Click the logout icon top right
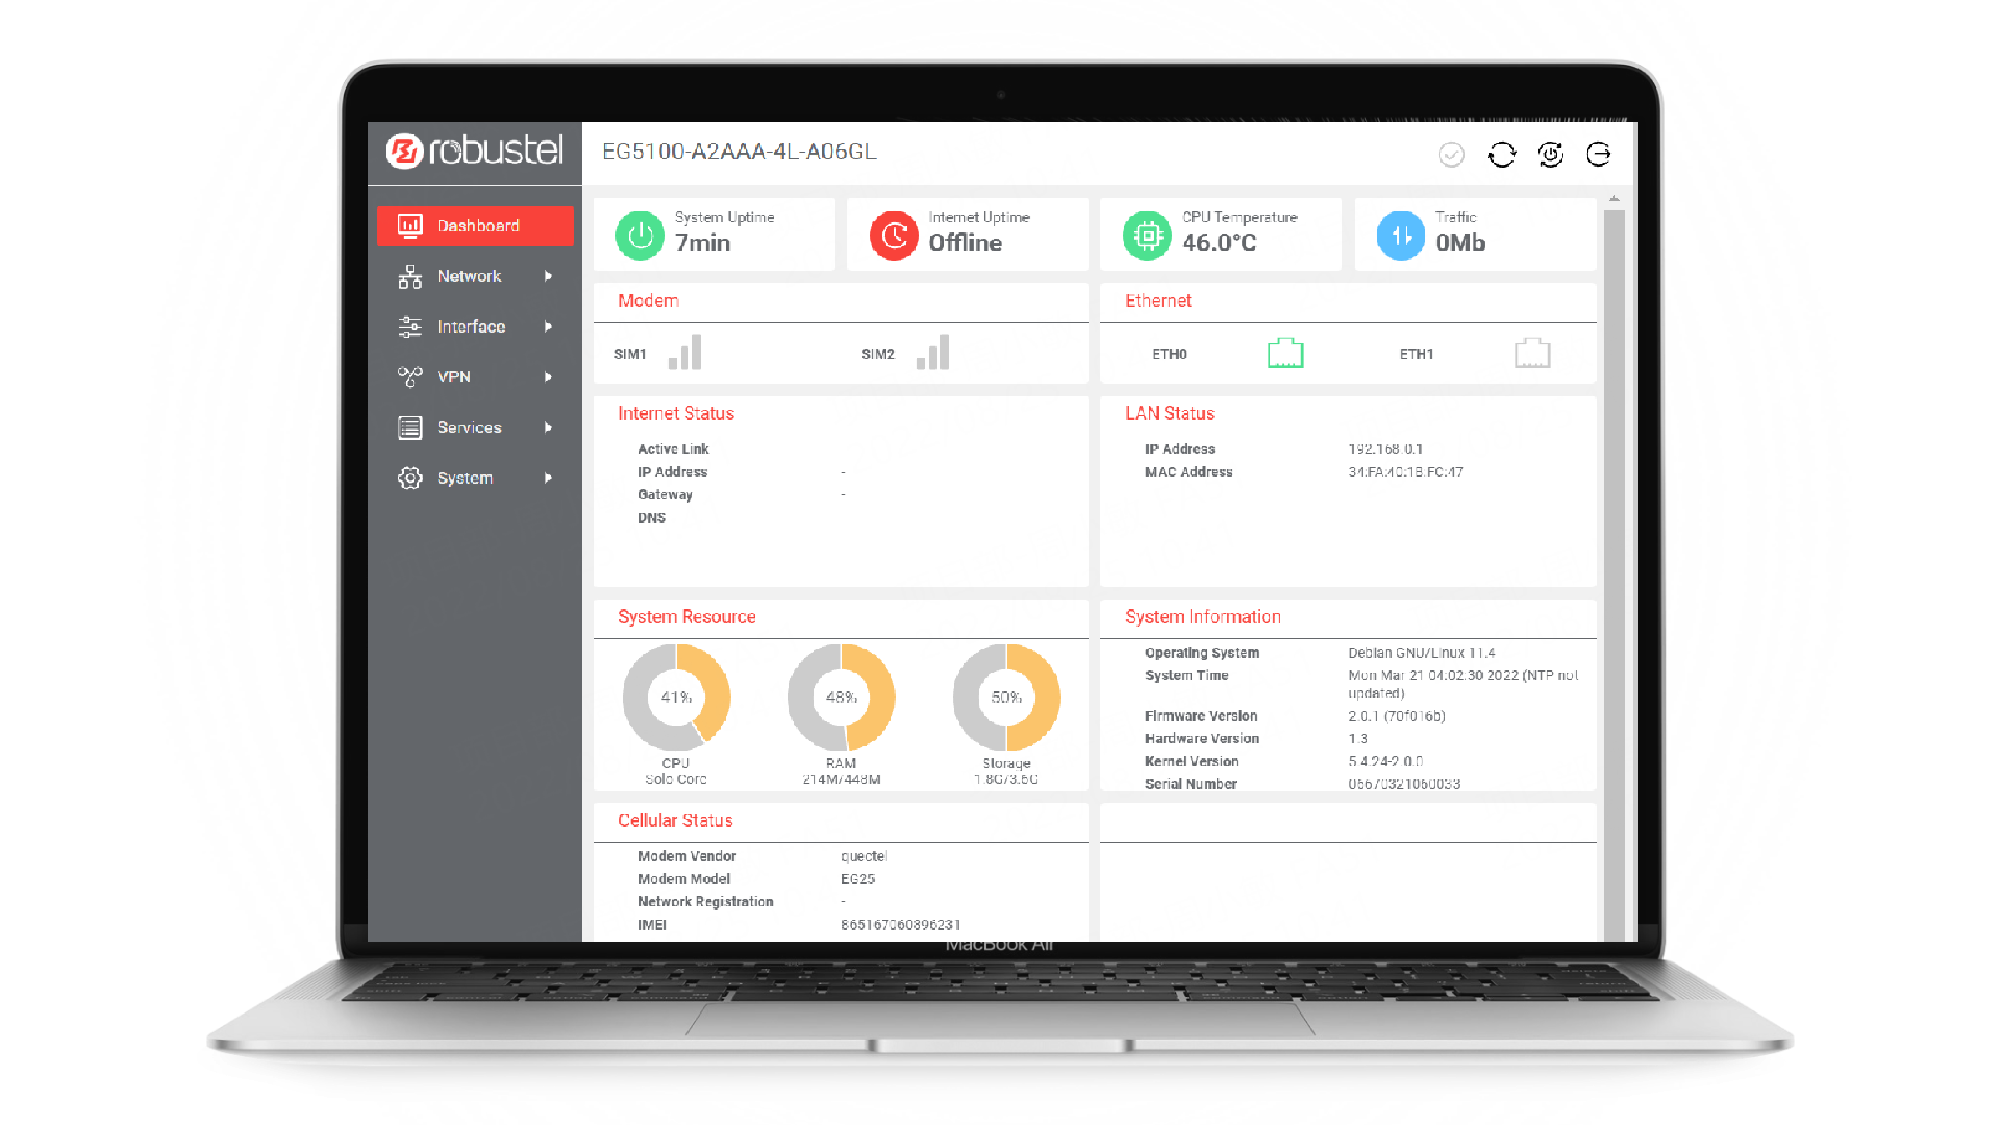Screen dimensions: 2001x1126 click(1596, 153)
